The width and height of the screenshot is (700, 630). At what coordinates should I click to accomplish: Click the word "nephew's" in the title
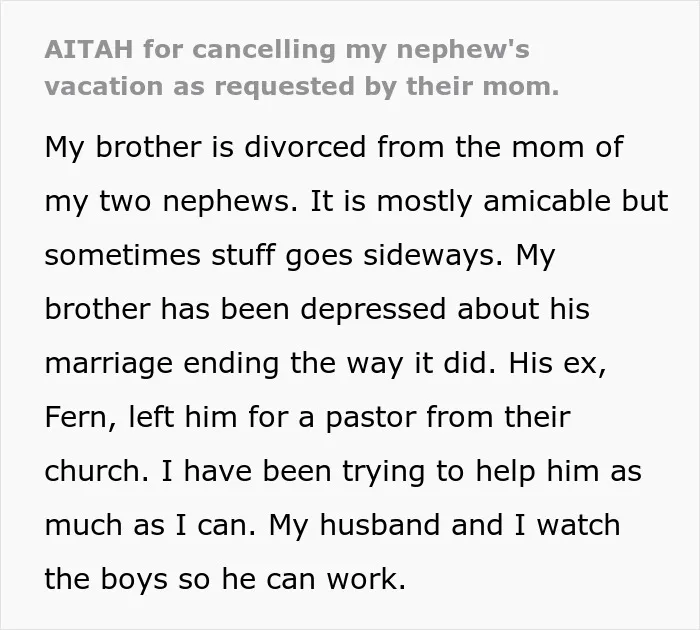(462, 50)
